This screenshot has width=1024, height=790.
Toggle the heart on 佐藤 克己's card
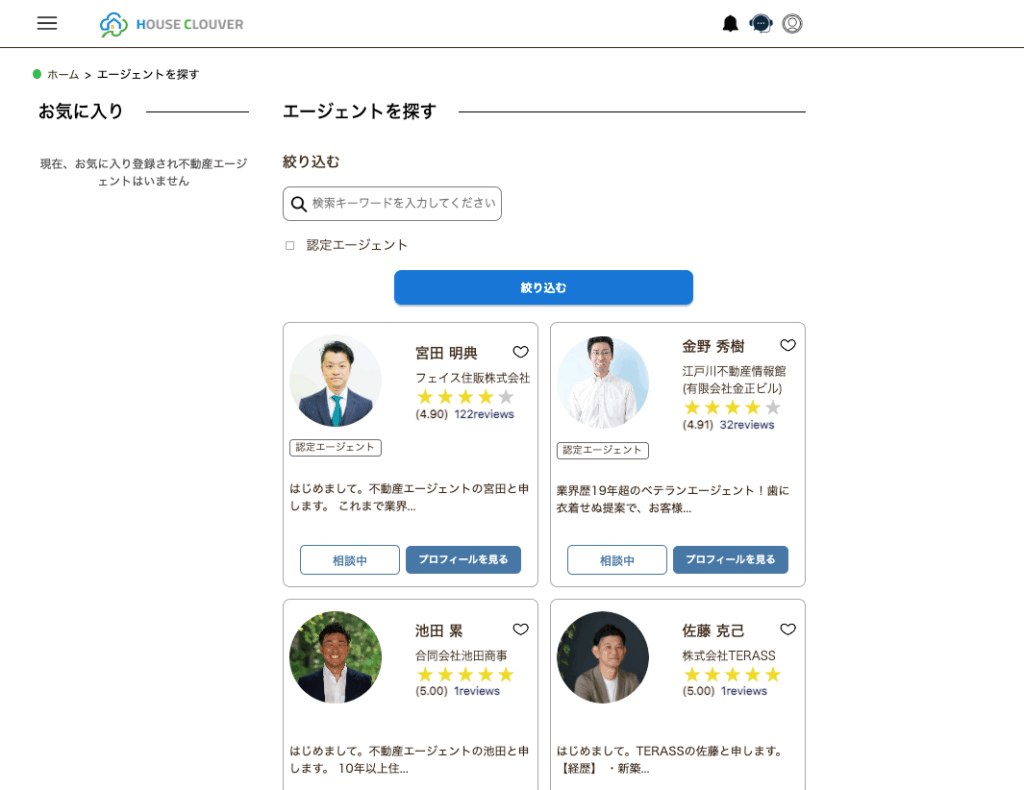click(x=788, y=630)
